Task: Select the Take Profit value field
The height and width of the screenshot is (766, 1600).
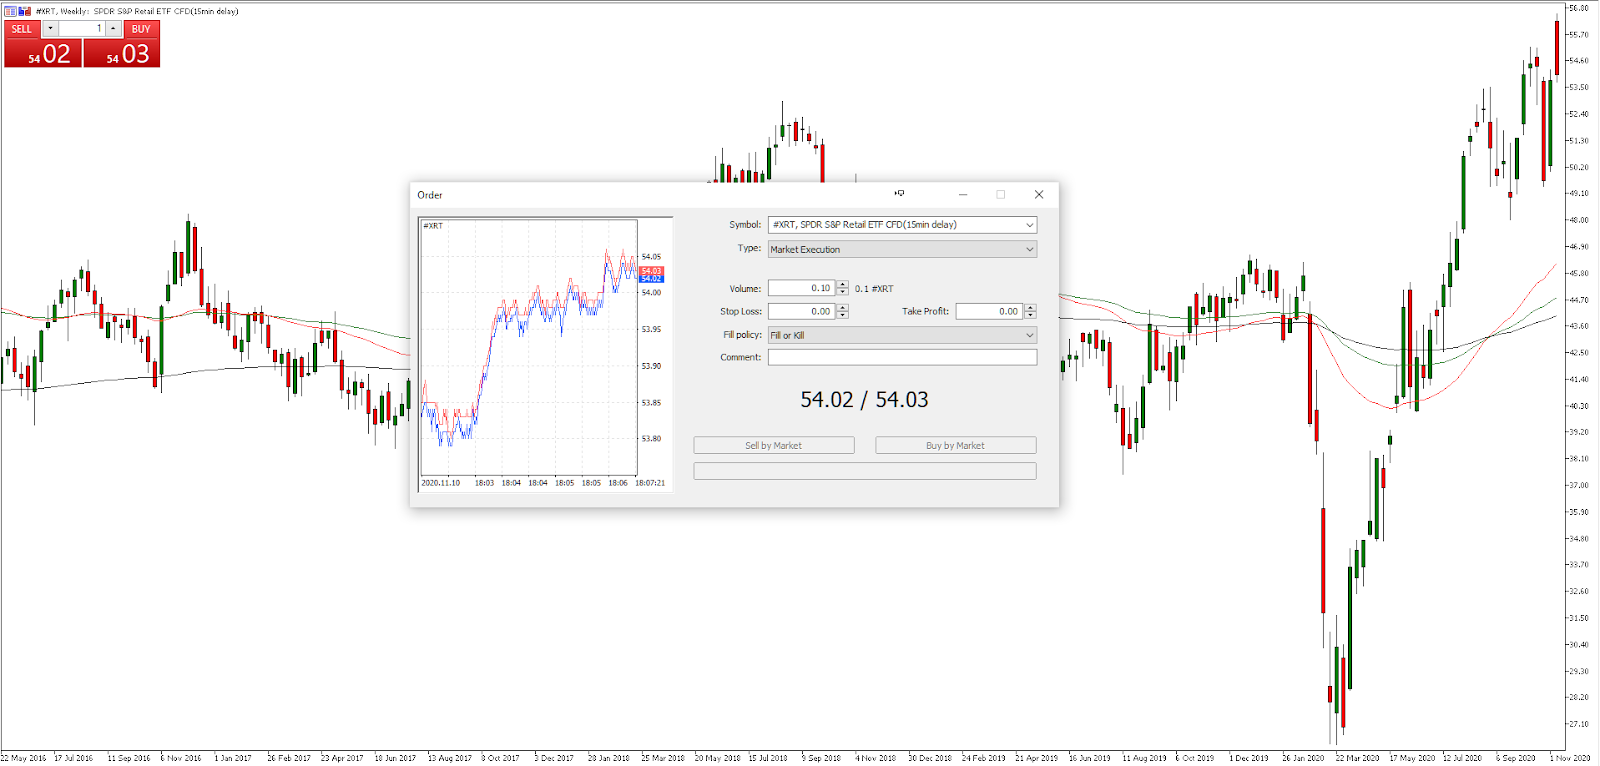Action: click(988, 312)
